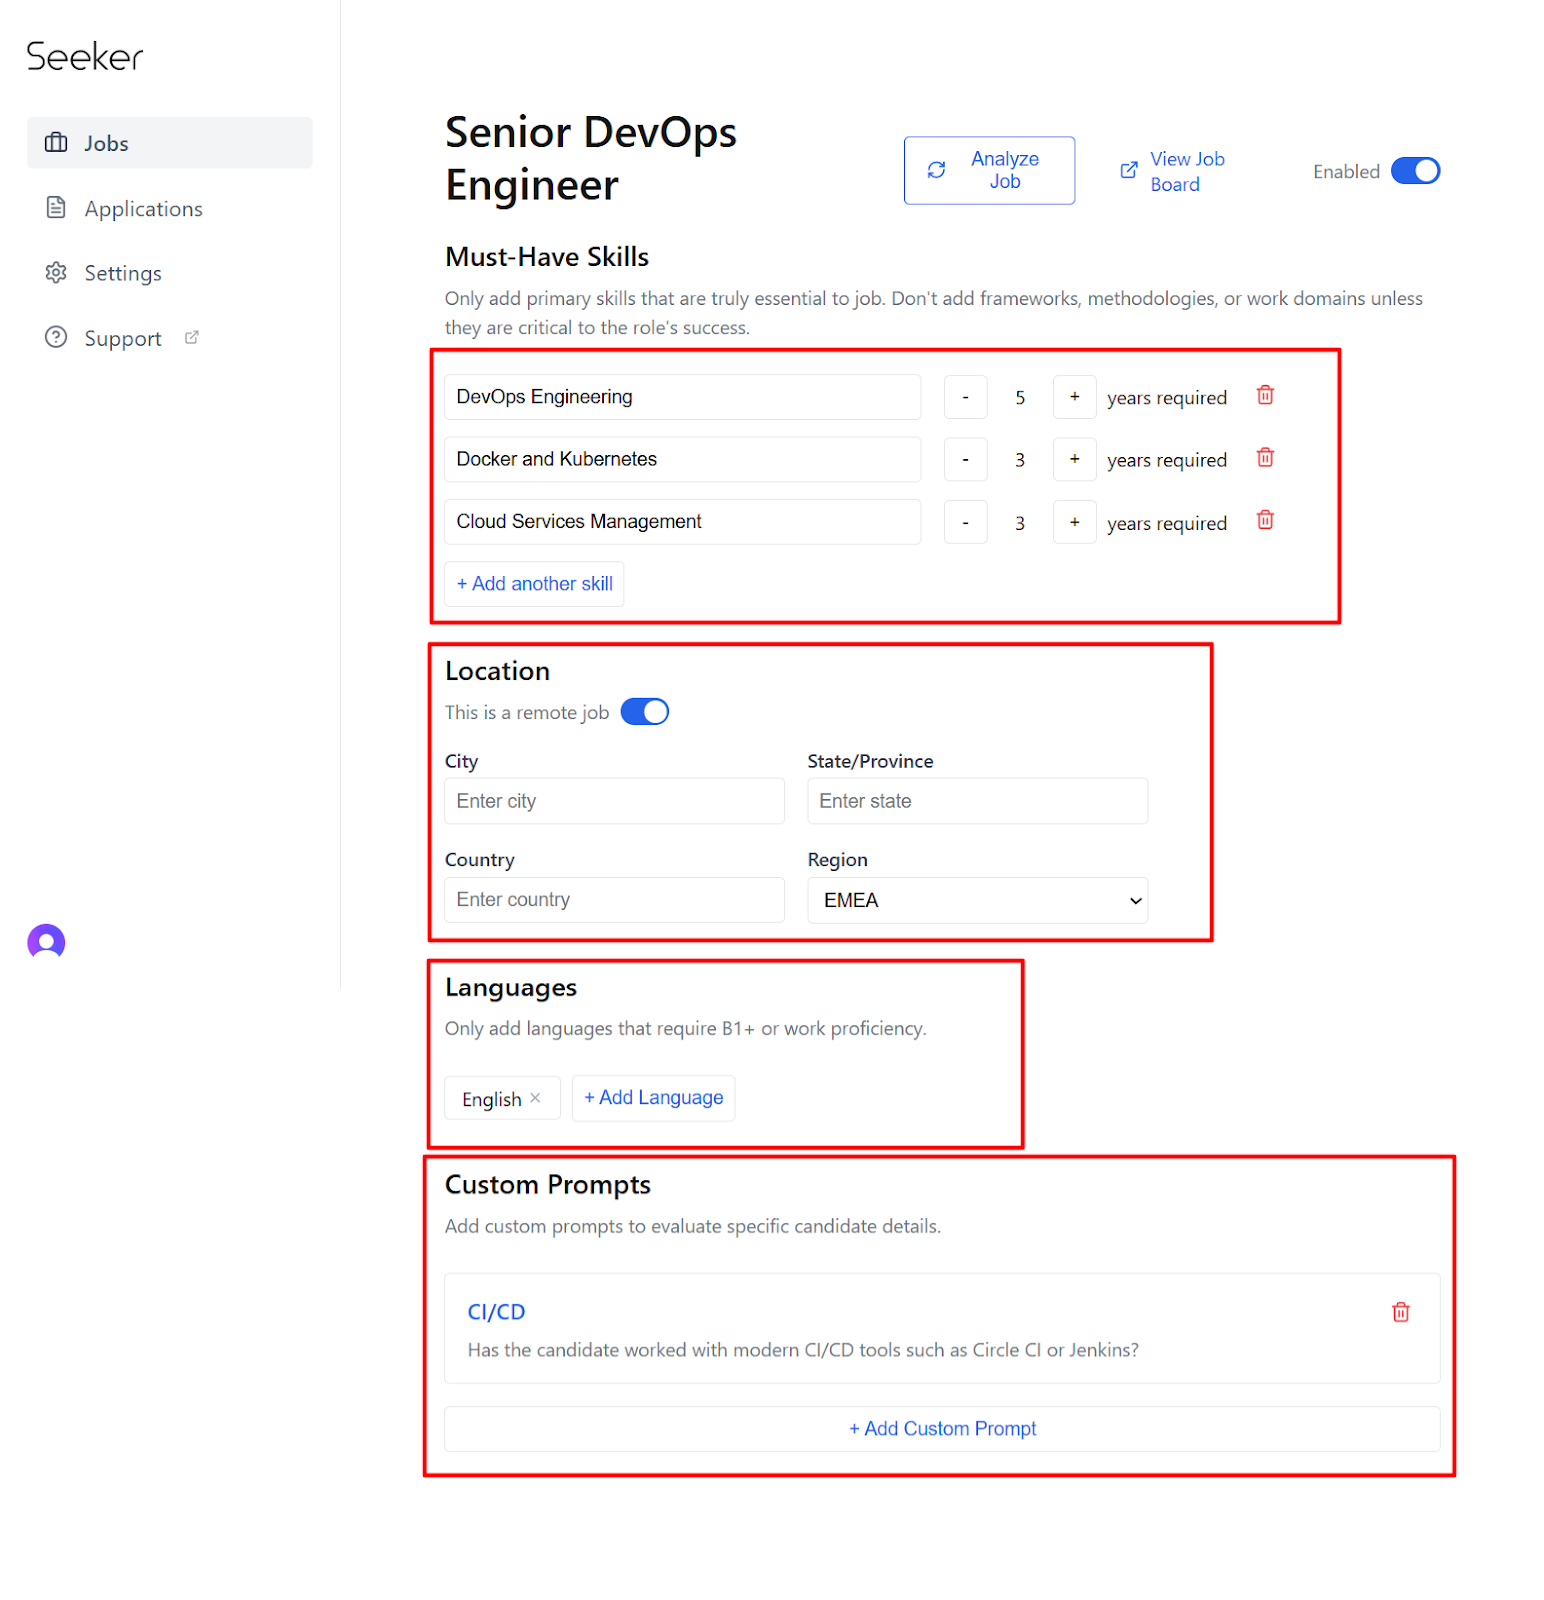
Task: Remove the Docker and Kubernetes skill
Action: click(x=1265, y=458)
